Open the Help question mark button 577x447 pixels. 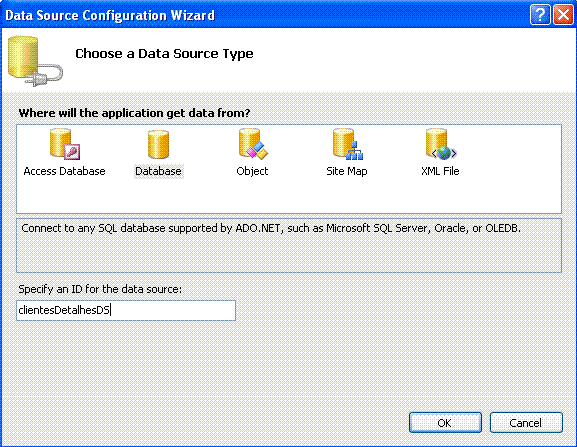click(x=540, y=15)
